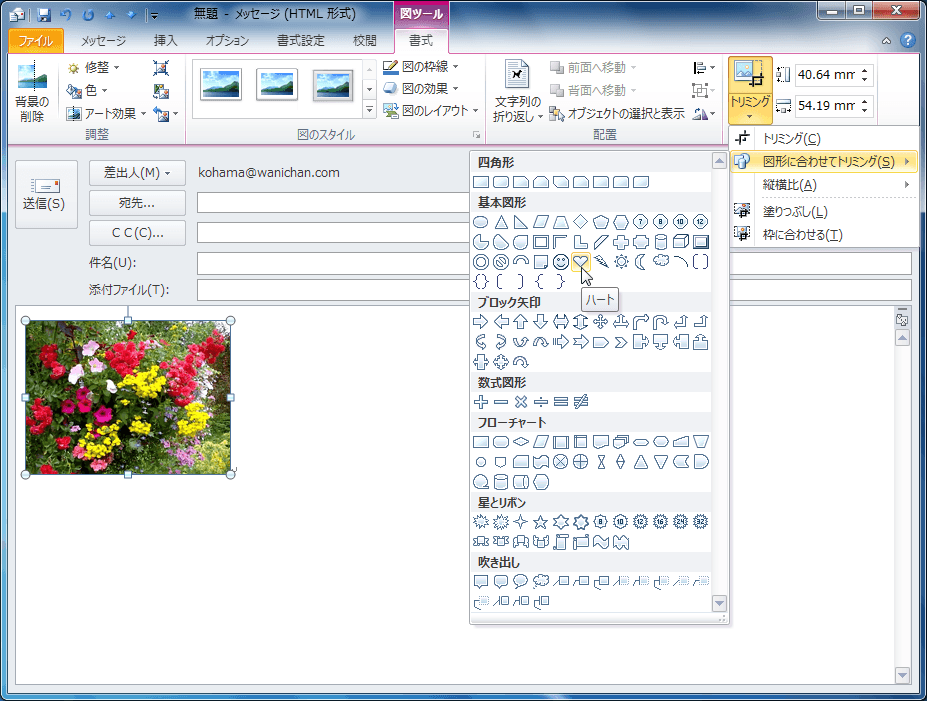Select the flower photo in message body
The image size is (927, 701).
[x=128, y=397]
